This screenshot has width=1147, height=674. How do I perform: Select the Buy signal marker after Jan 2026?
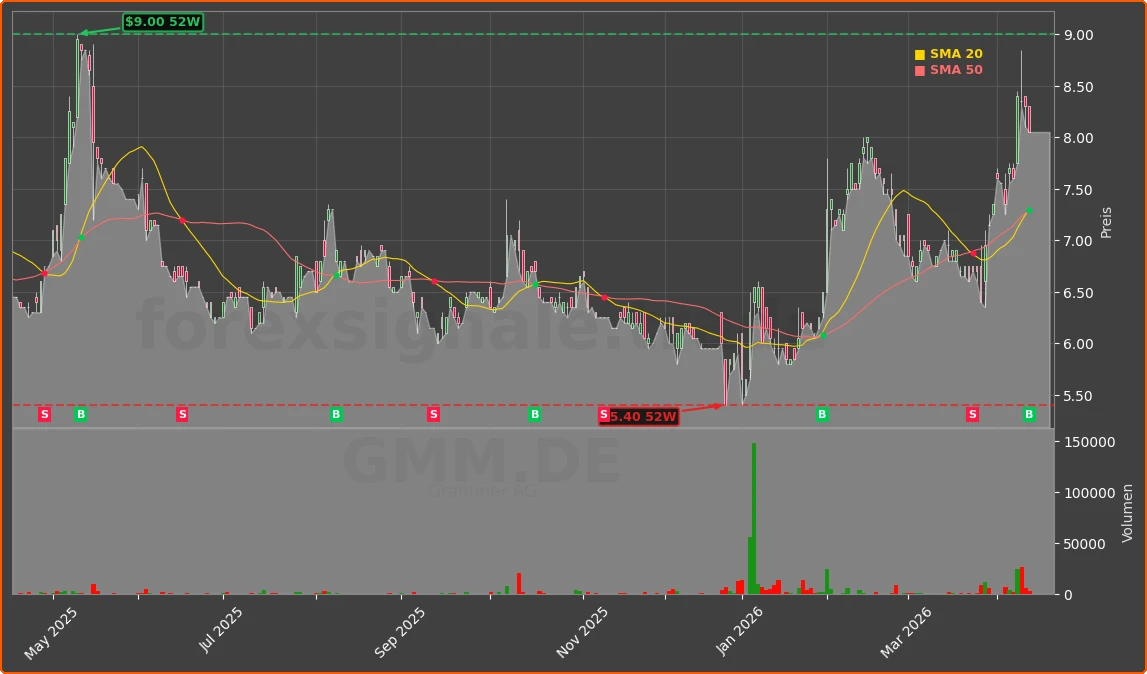tap(820, 413)
